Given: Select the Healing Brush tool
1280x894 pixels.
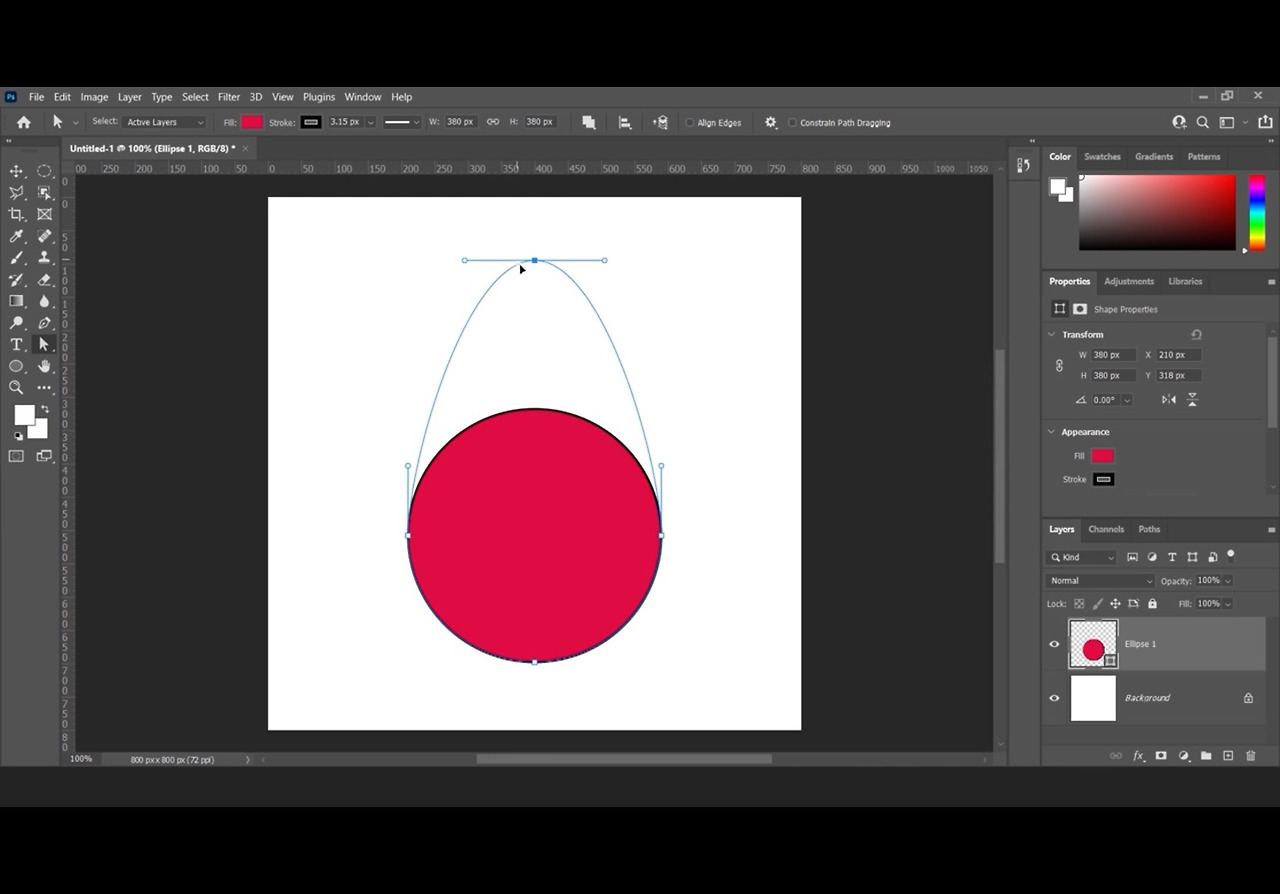Looking at the screenshot, I should click(44, 236).
